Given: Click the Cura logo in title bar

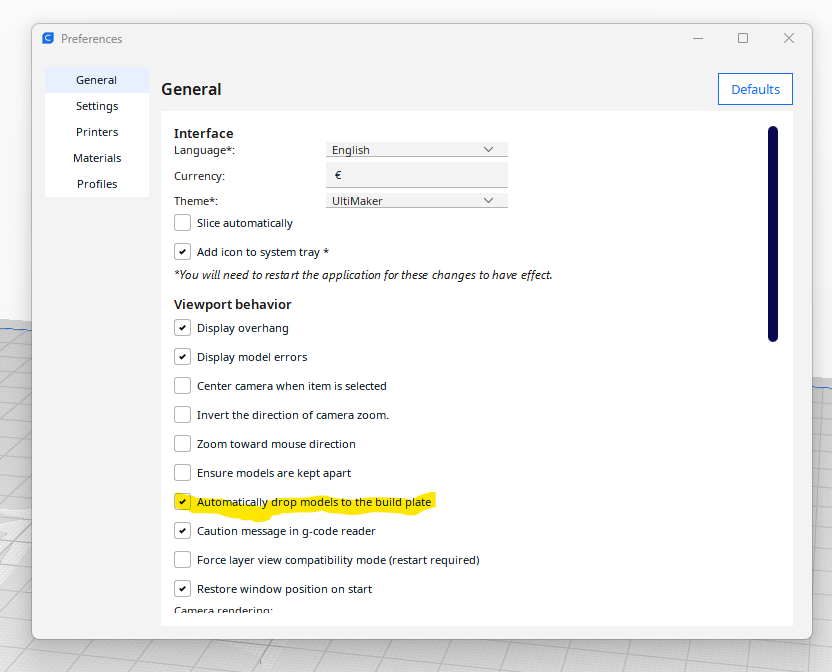Looking at the screenshot, I should [48, 38].
